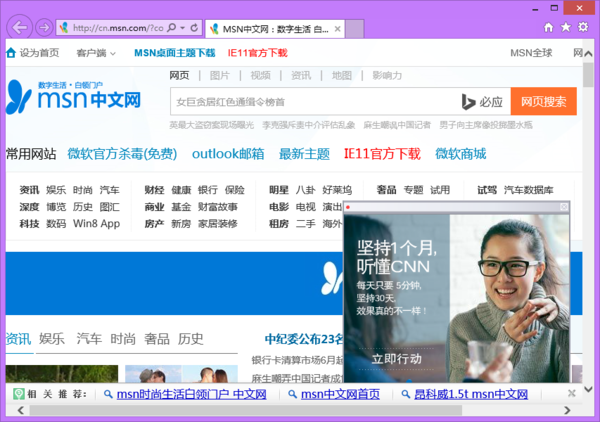600x422 pixels.
Task: Click the green map pin recommendation icon
Action: coord(19,394)
